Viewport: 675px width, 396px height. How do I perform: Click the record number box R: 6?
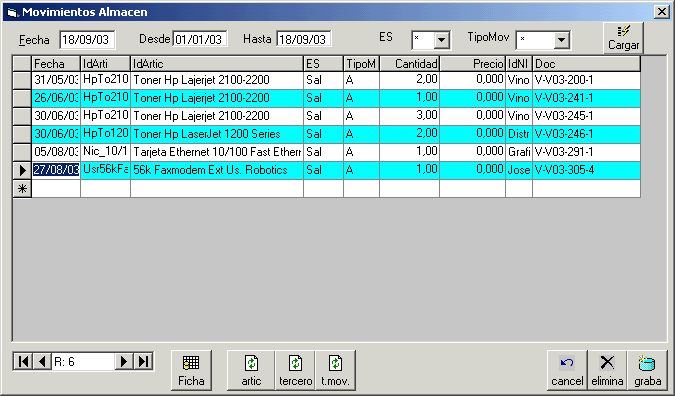[83, 362]
